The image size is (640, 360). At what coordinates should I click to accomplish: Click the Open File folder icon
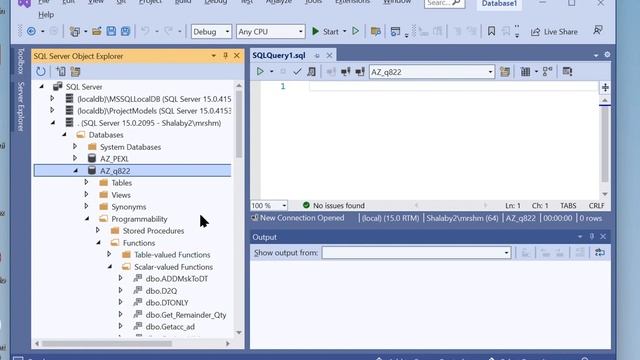pyautogui.click(x=97, y=31)
